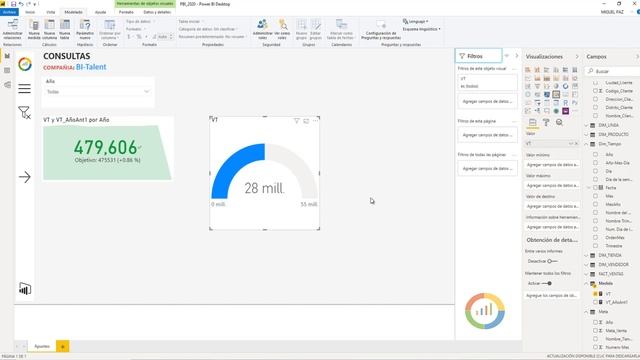Image resolution: width=640 pixels, height=360 pixels.
Task: Expand the DIM_VENDEDOR table
Action: (587, 264)
